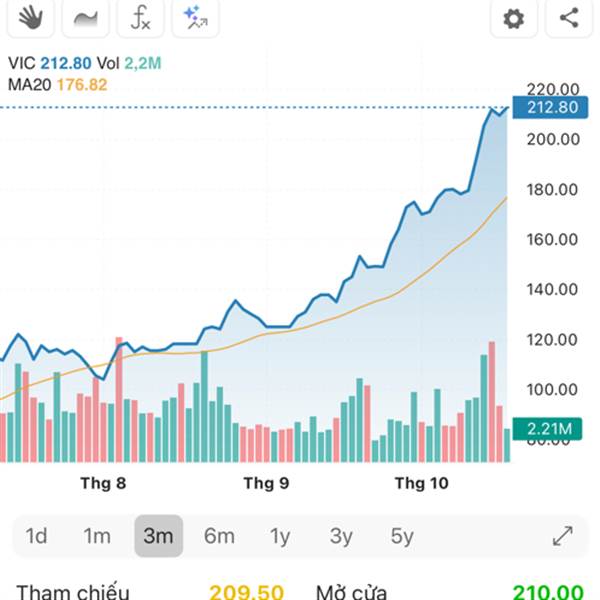Click the Thg 10 date marker
Viewport: 600px width, 600px height.
pyautogui.click(x=422, y=484)
